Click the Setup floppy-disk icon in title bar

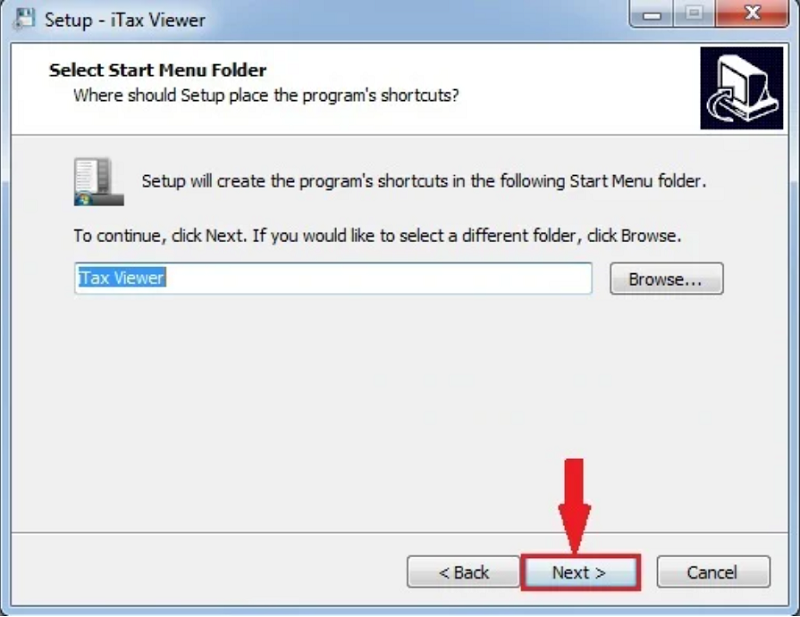click(x=23, y=19)
